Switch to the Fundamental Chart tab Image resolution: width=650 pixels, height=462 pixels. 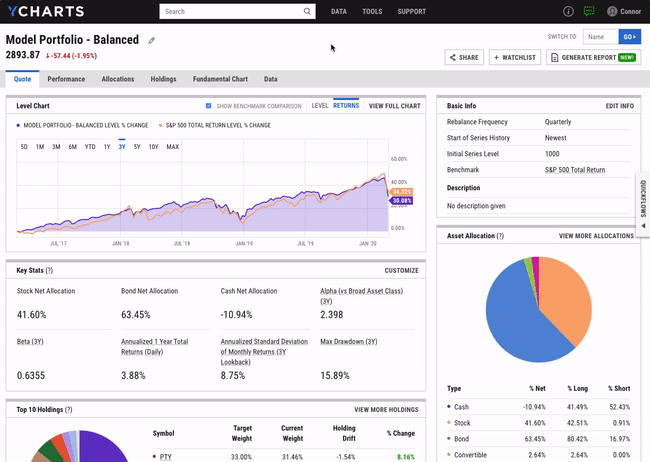[x=220, y=79]
